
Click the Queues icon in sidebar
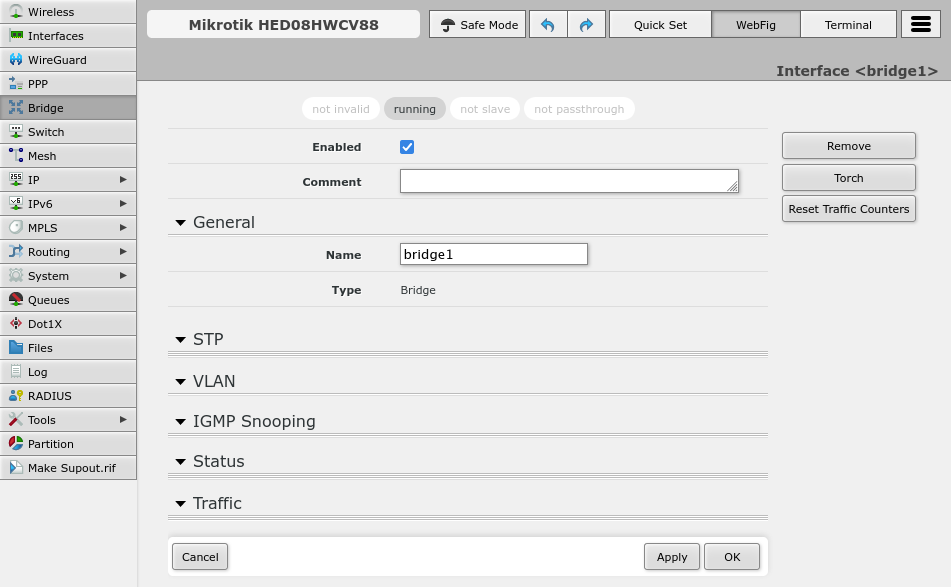coord(16,300)
